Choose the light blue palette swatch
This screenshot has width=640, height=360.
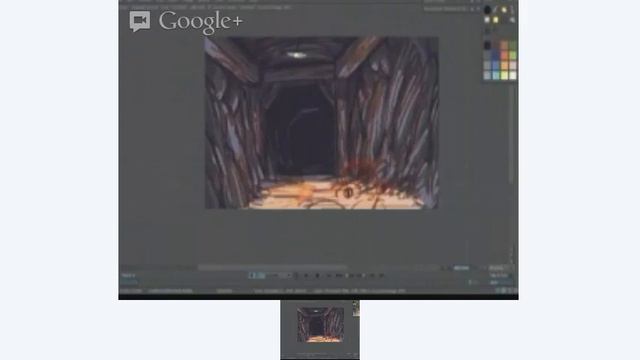click(x=496, y=65)
